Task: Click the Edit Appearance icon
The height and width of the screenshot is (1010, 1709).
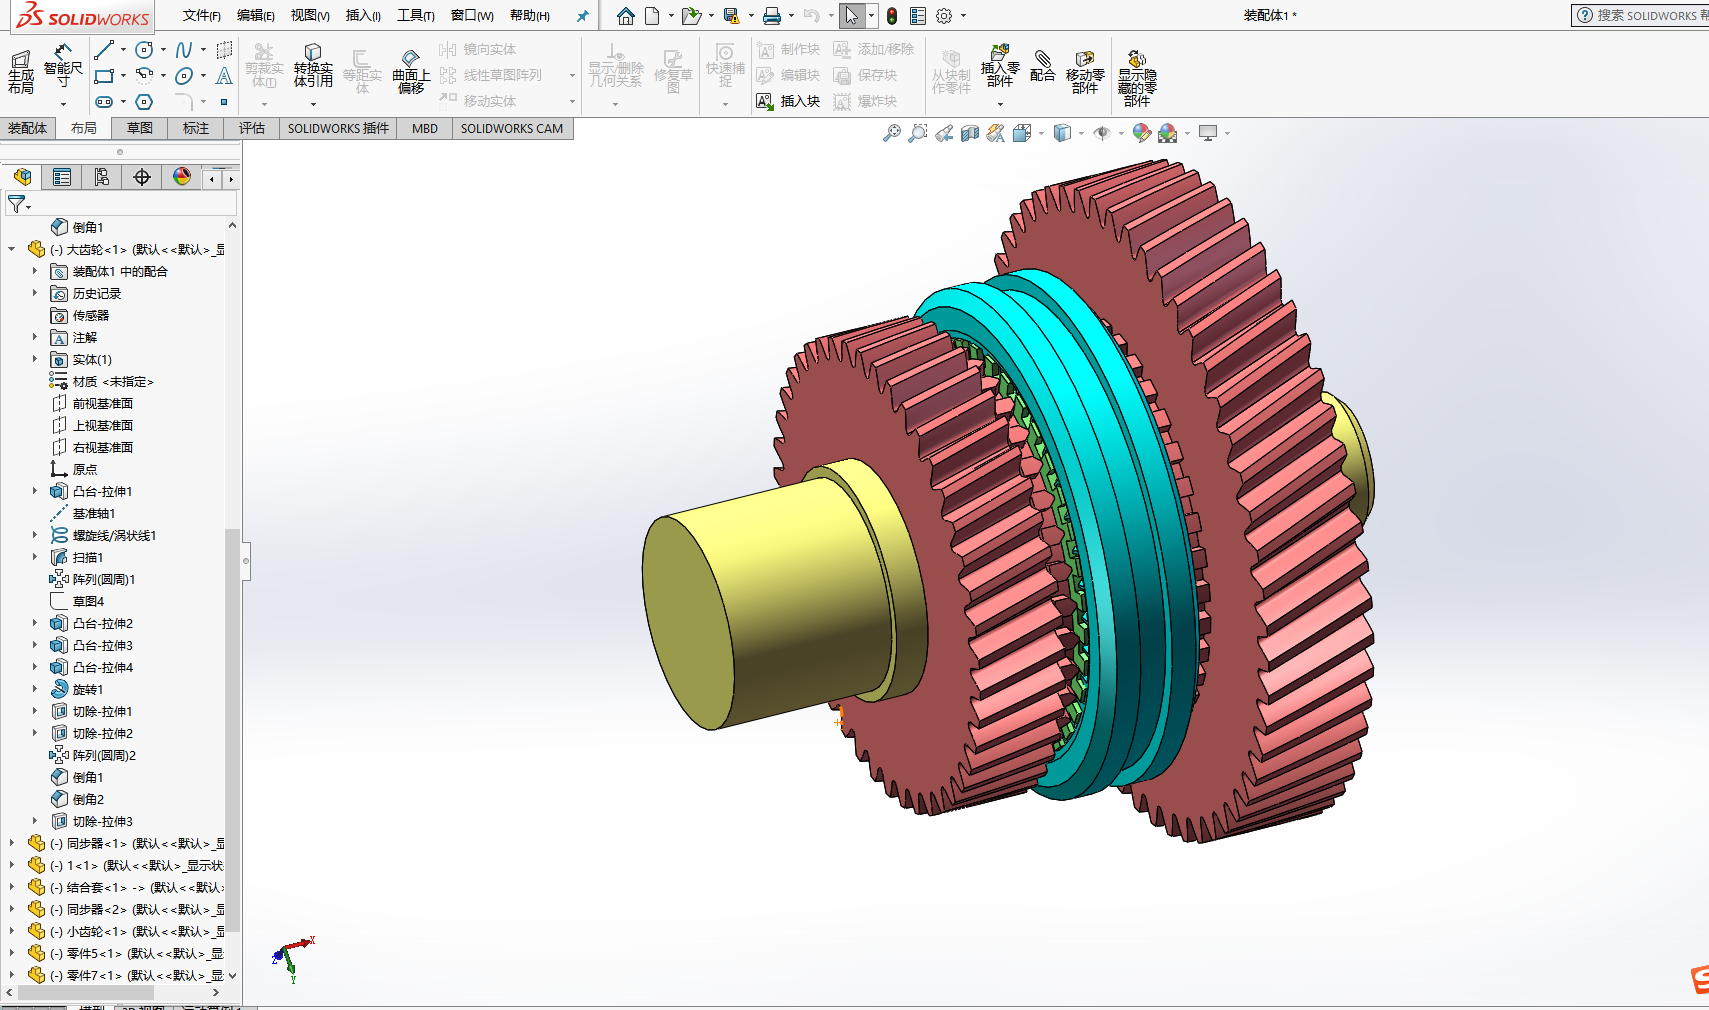Action: (1141, 133)
